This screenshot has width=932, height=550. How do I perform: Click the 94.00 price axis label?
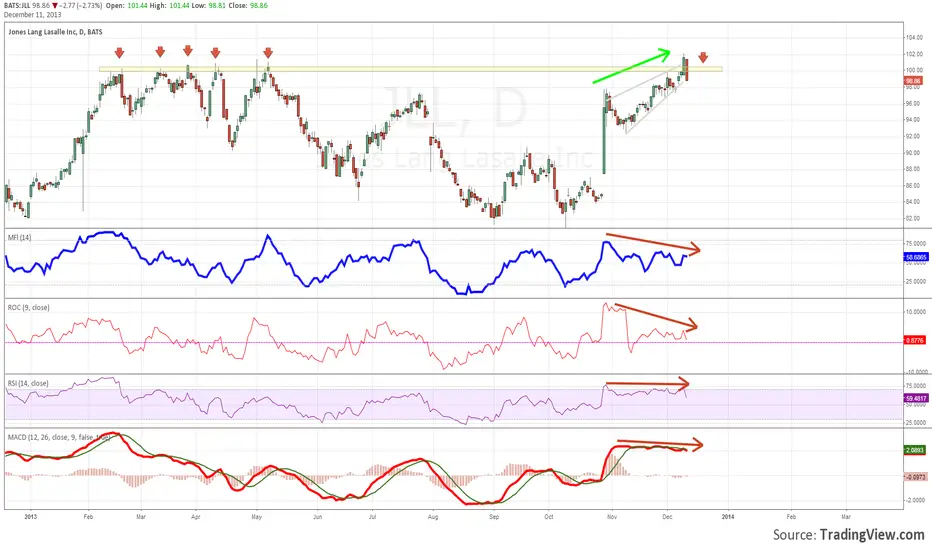(x=914, y=120)
